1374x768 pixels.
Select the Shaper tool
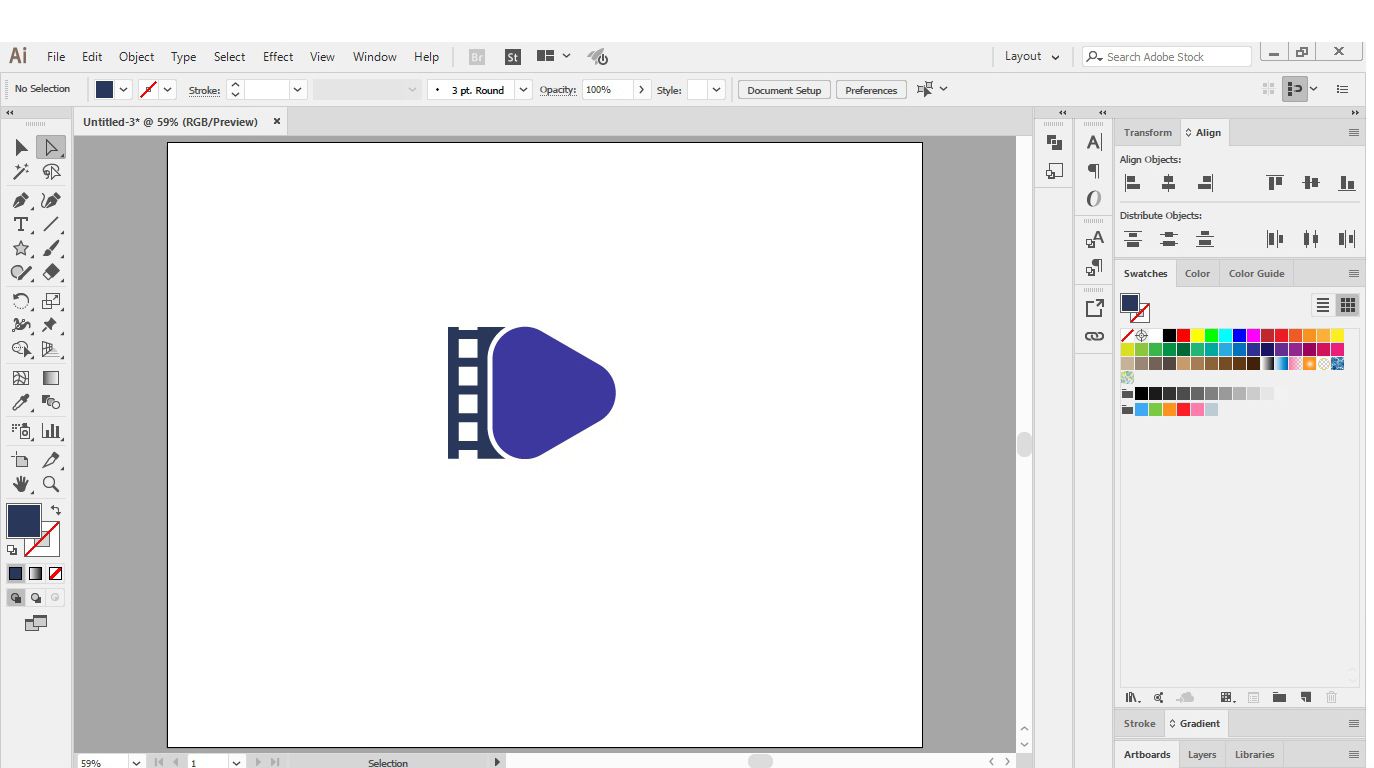[21, 272]
